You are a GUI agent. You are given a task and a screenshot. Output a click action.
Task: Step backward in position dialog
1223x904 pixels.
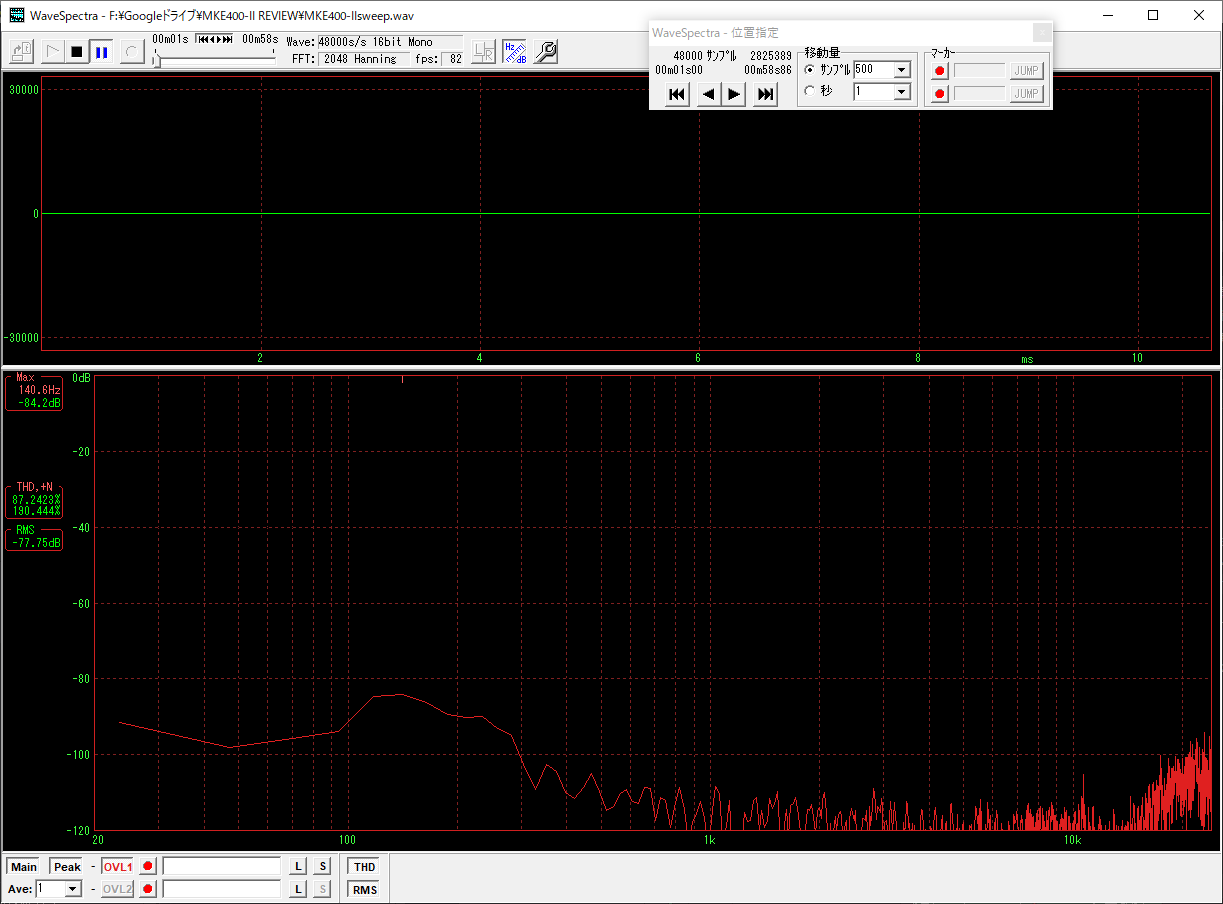pos(707,94)
